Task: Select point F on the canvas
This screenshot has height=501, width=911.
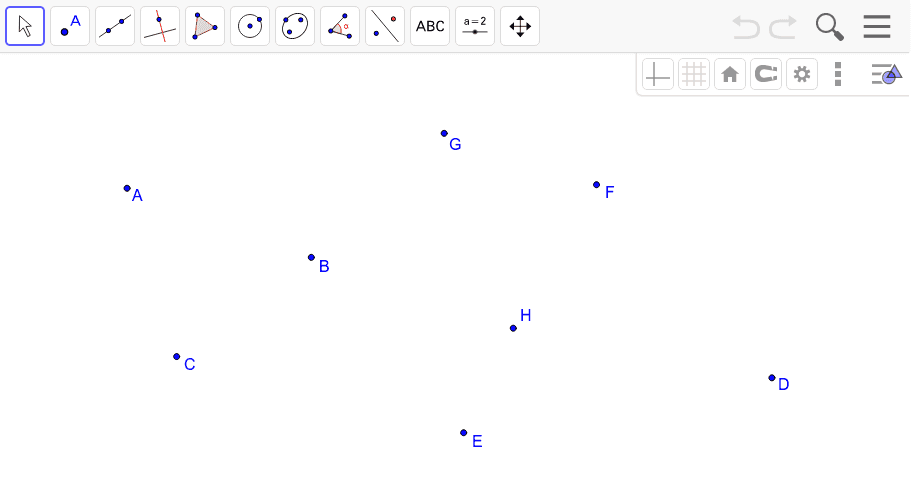Action: (x=596, y=185)
